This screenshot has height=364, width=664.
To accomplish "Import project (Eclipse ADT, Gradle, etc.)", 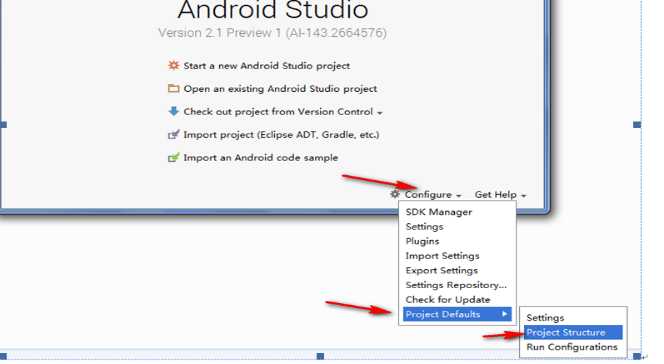I will pyautogui.click(x=281, y=135).
